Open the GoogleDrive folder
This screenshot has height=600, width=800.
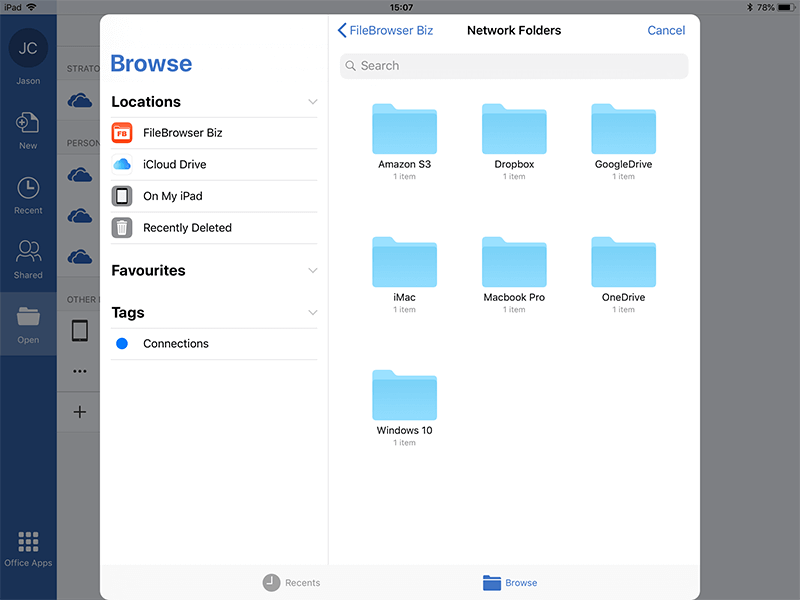click(623, 129)
